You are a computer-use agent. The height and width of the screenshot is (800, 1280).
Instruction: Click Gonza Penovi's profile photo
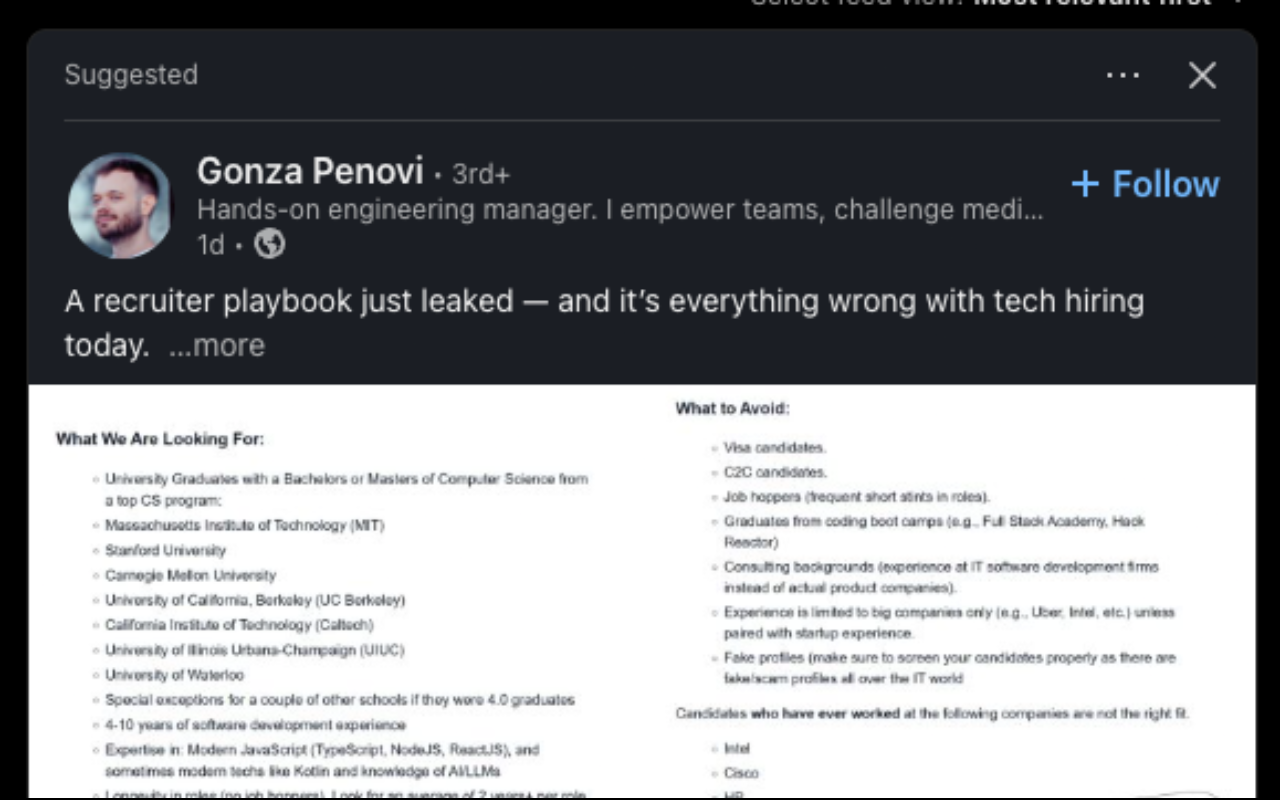pos(120,205)
